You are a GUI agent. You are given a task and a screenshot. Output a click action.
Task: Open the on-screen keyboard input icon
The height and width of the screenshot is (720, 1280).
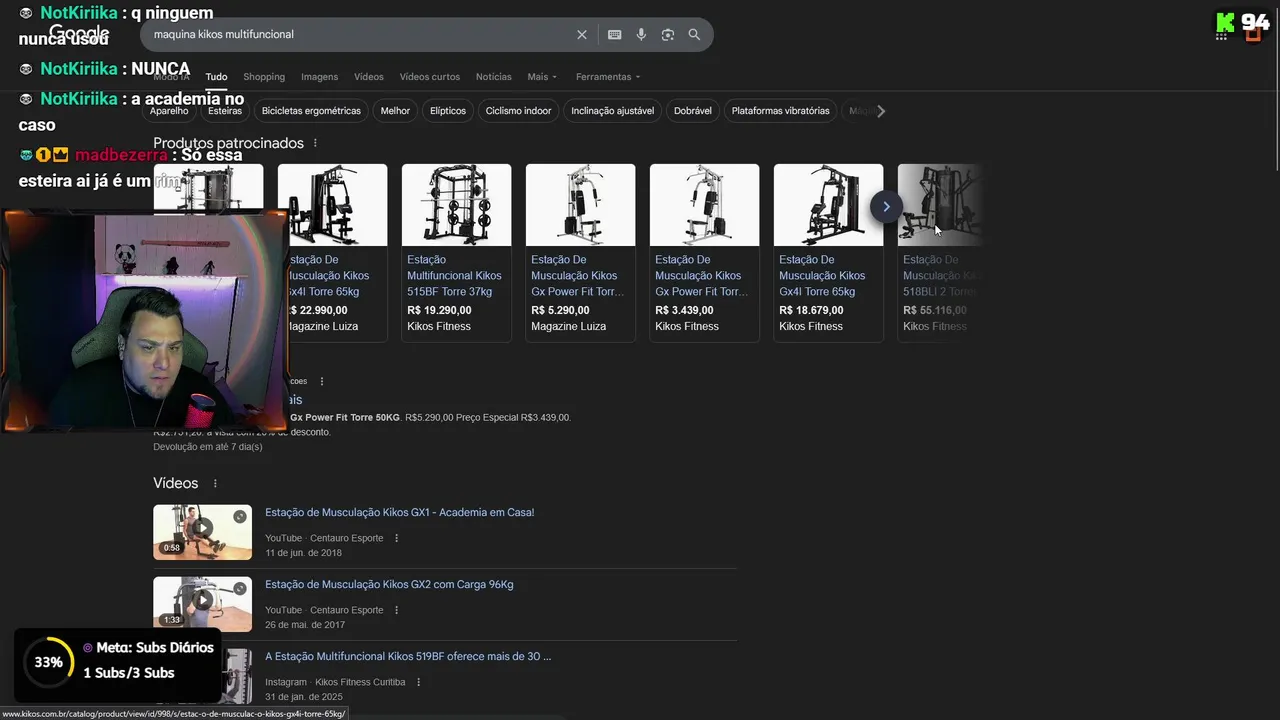pyautogui.click(x=614, y=34)
